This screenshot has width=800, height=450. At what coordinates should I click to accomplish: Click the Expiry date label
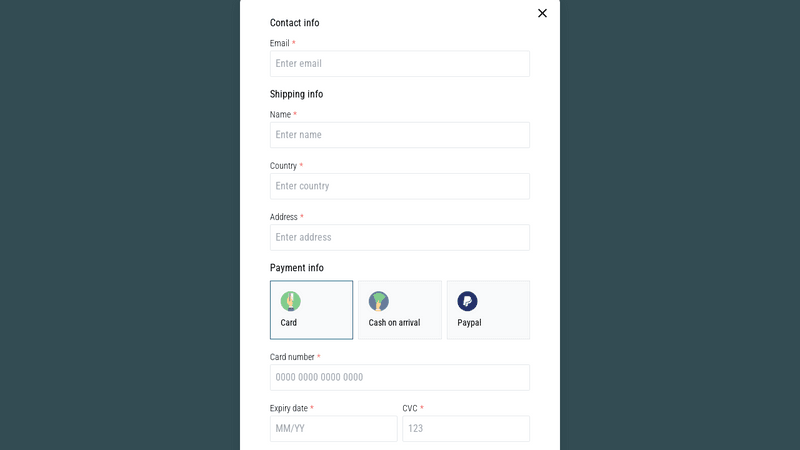click(288, 408)
